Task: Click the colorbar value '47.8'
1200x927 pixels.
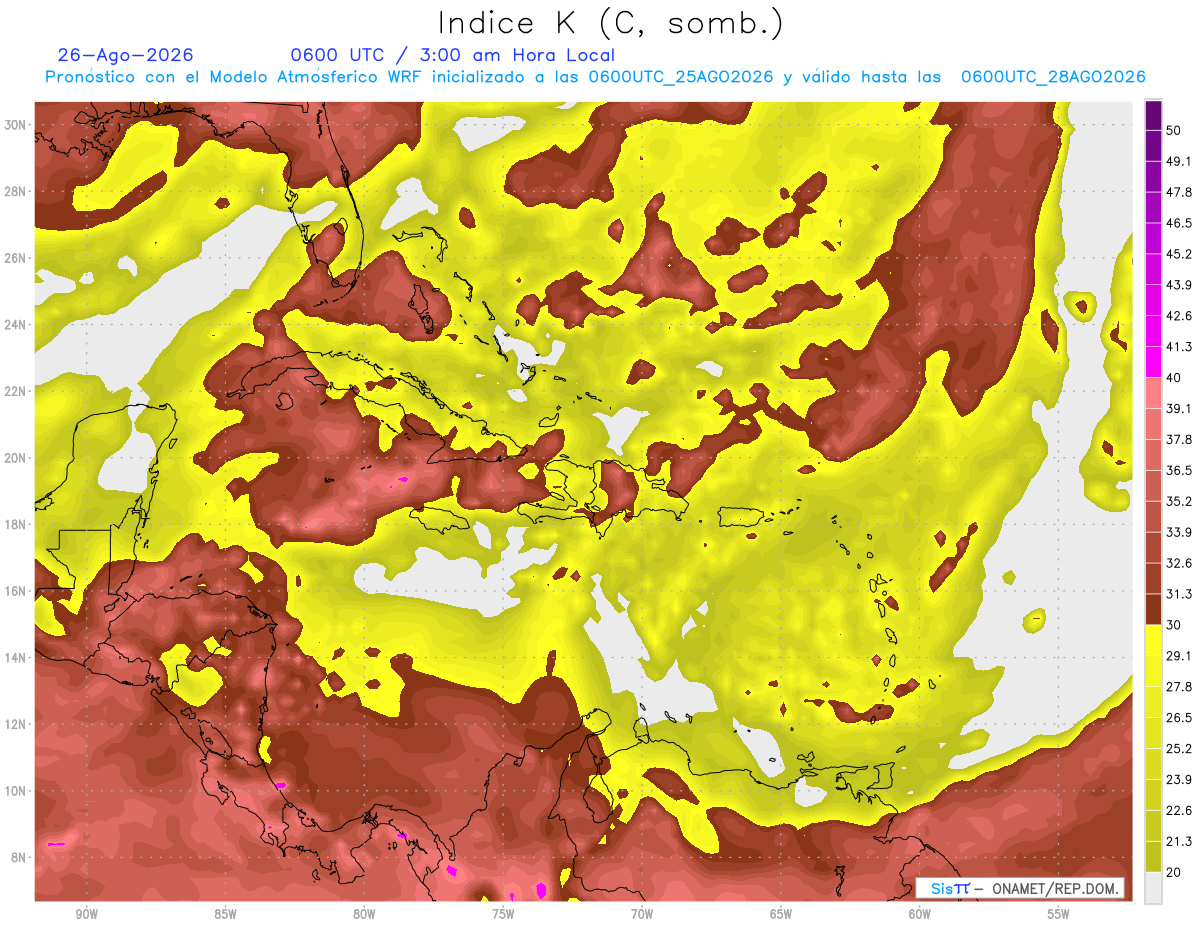Action: pyautogui.click(x=1178, y=191)
